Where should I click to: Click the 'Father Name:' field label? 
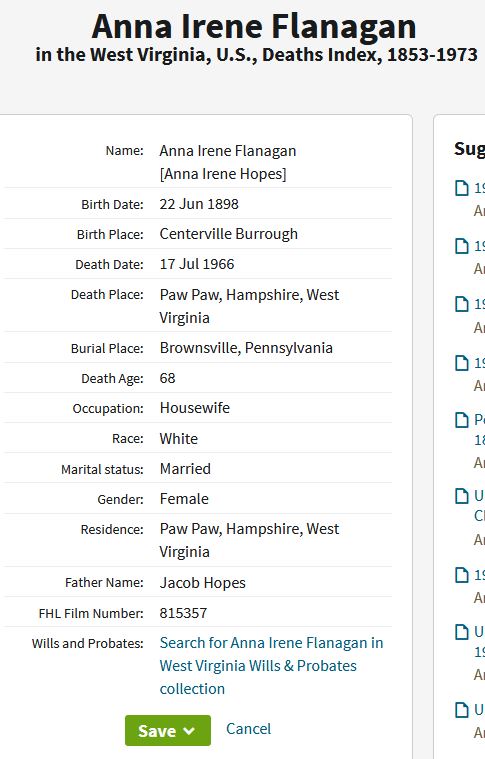tap(104, 582)
